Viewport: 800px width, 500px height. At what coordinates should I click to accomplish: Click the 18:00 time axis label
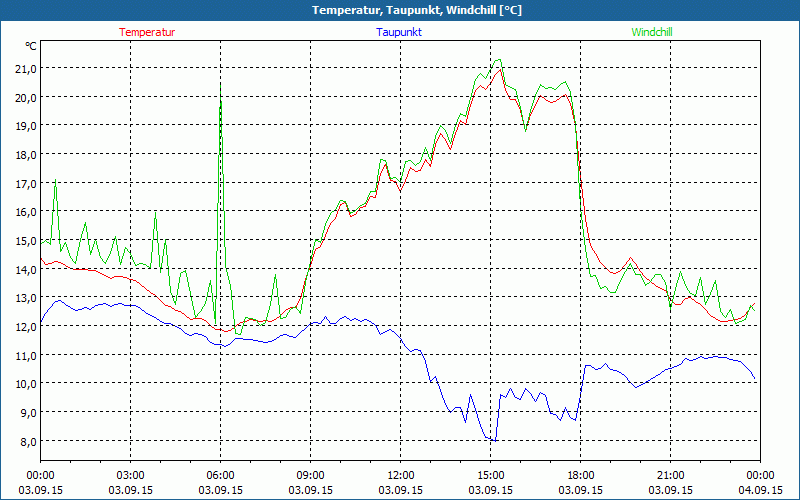(x=580, y=475)
